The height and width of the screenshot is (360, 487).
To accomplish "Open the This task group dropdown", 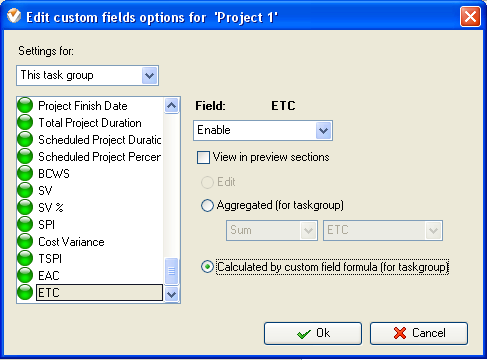I will [x=87, y=76].
